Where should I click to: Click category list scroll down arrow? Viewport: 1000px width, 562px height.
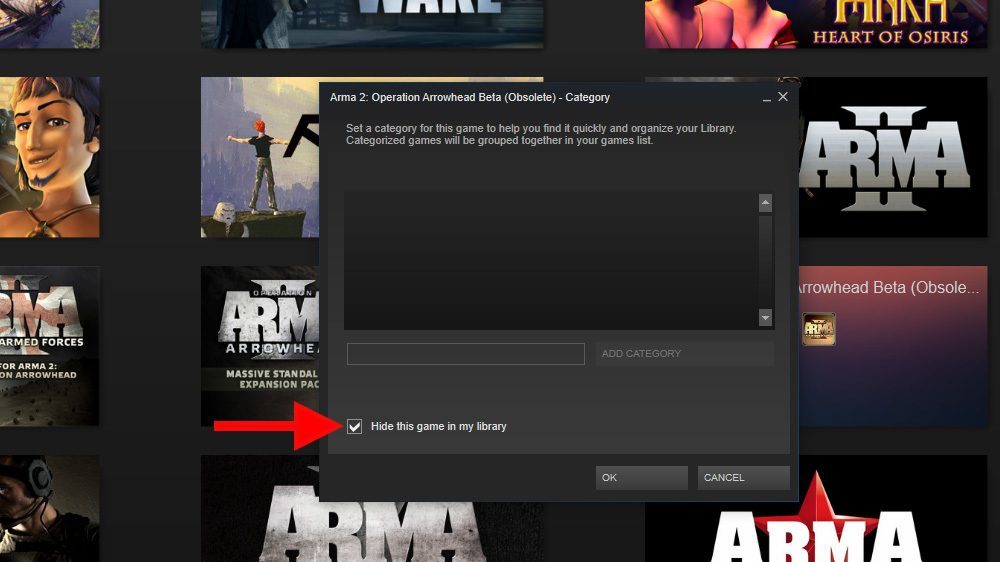[x=765, y=317]
